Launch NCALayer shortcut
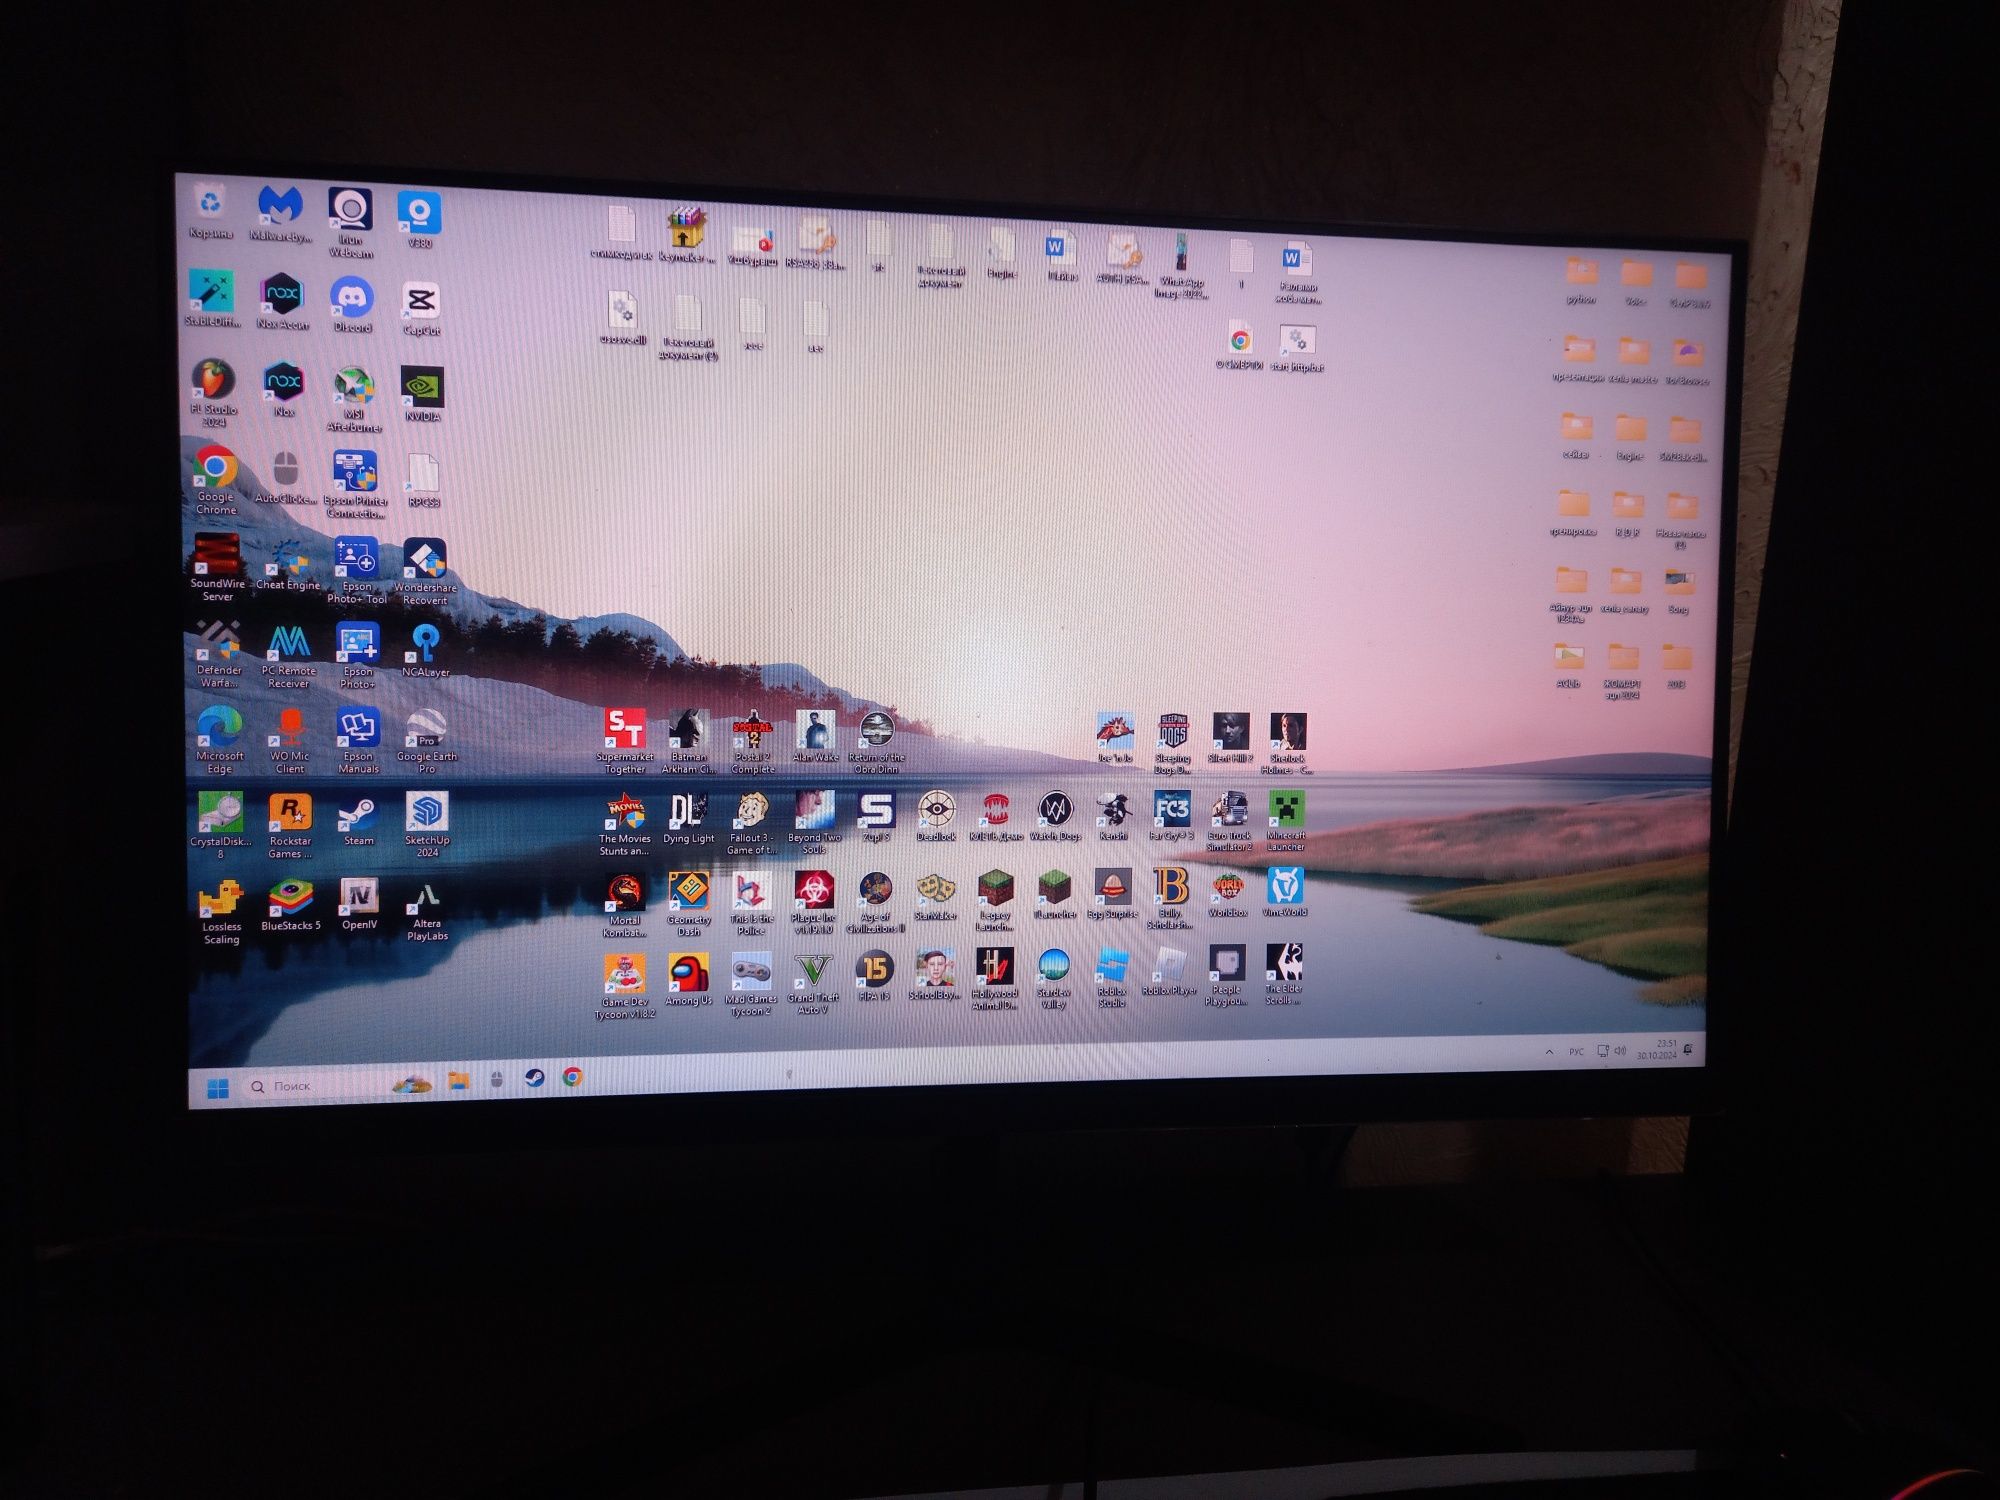2000x1500 pixels. (425, 651)
